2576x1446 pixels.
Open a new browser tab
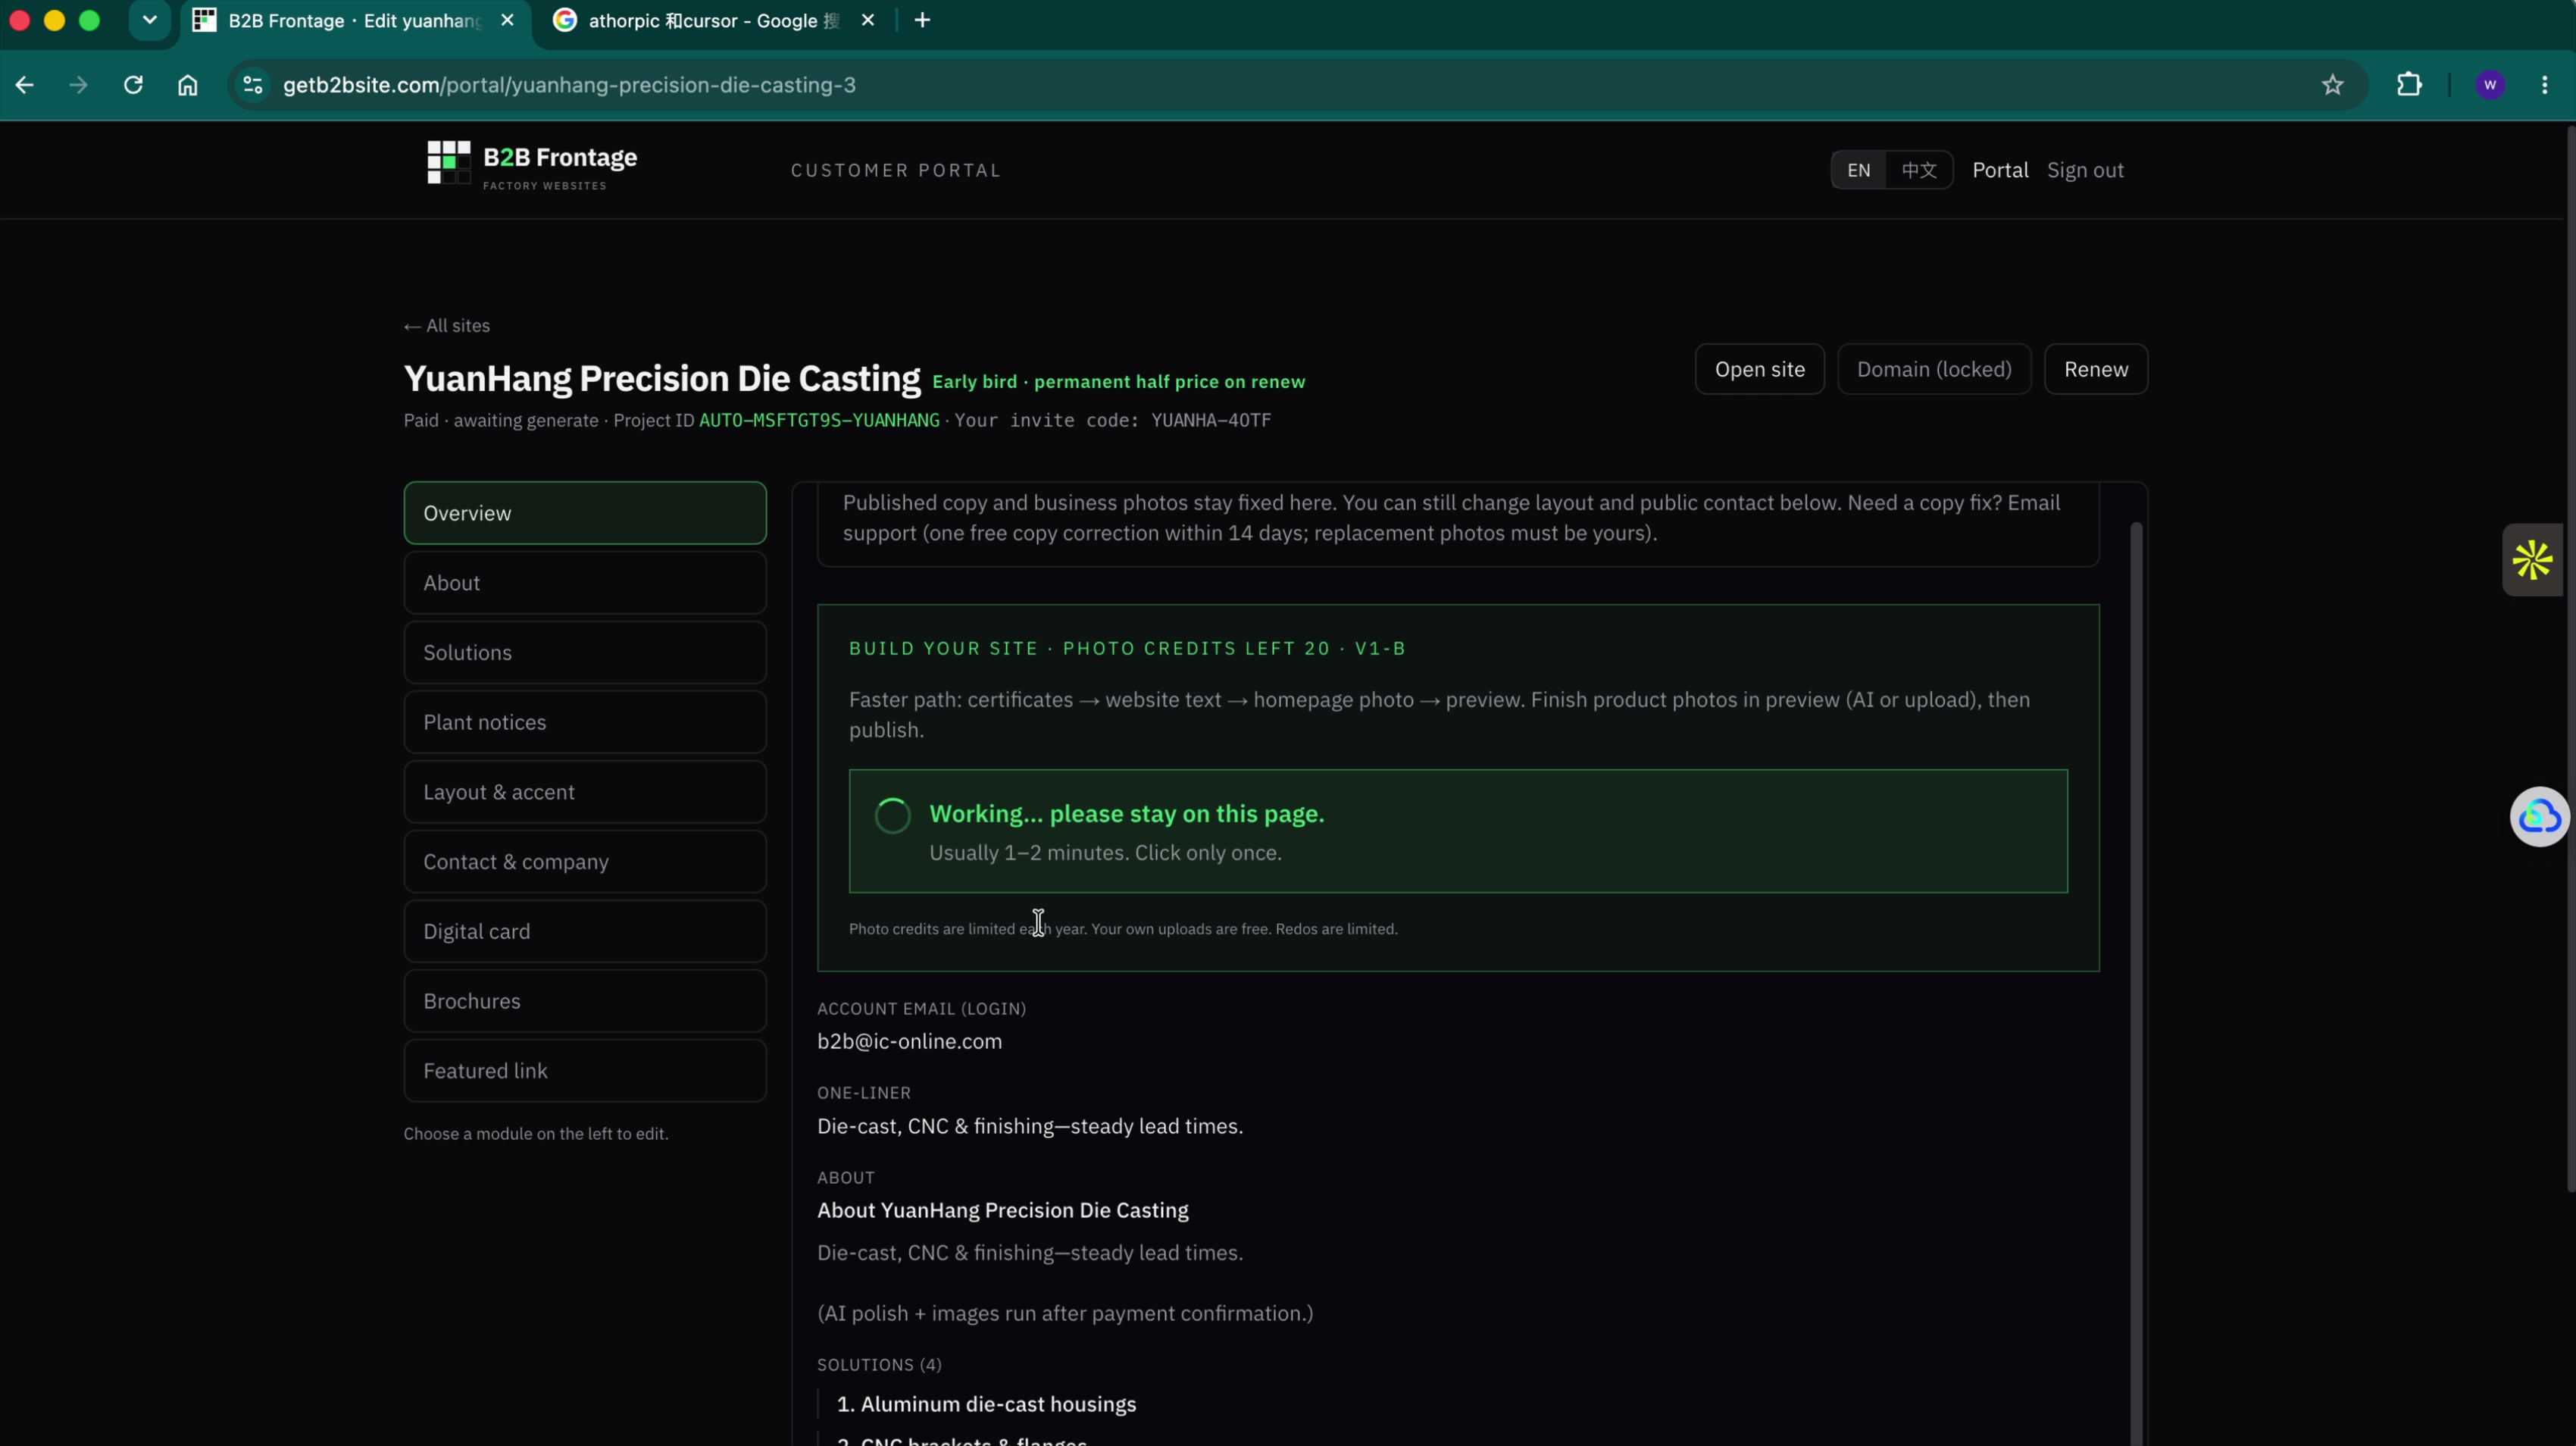tap(922, 20)
